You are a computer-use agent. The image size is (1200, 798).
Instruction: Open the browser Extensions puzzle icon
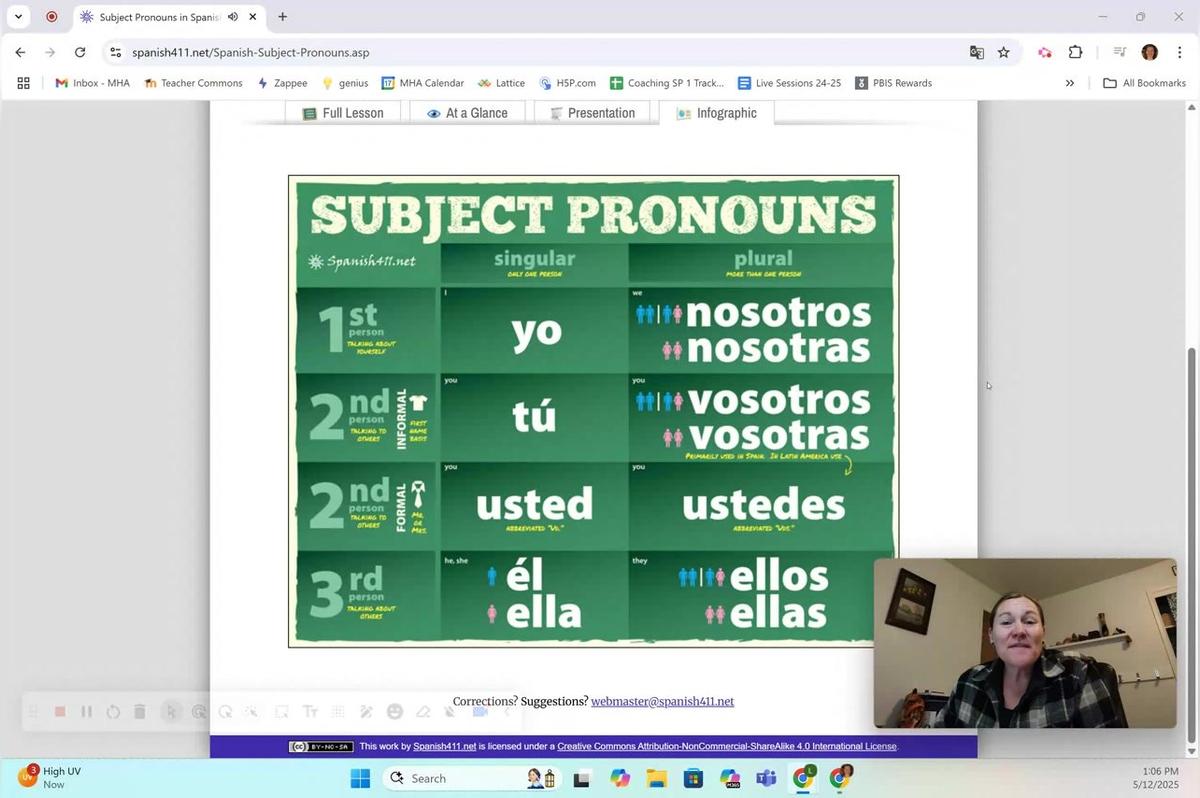click(x=1076, y=52)
